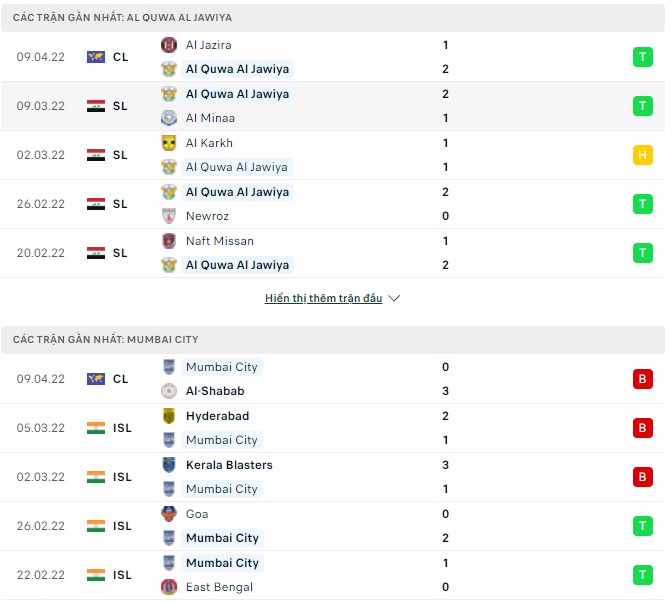Screen dimensions: 672x604
Task: Open the Al Jazira team link
Action: pos(208,45)
